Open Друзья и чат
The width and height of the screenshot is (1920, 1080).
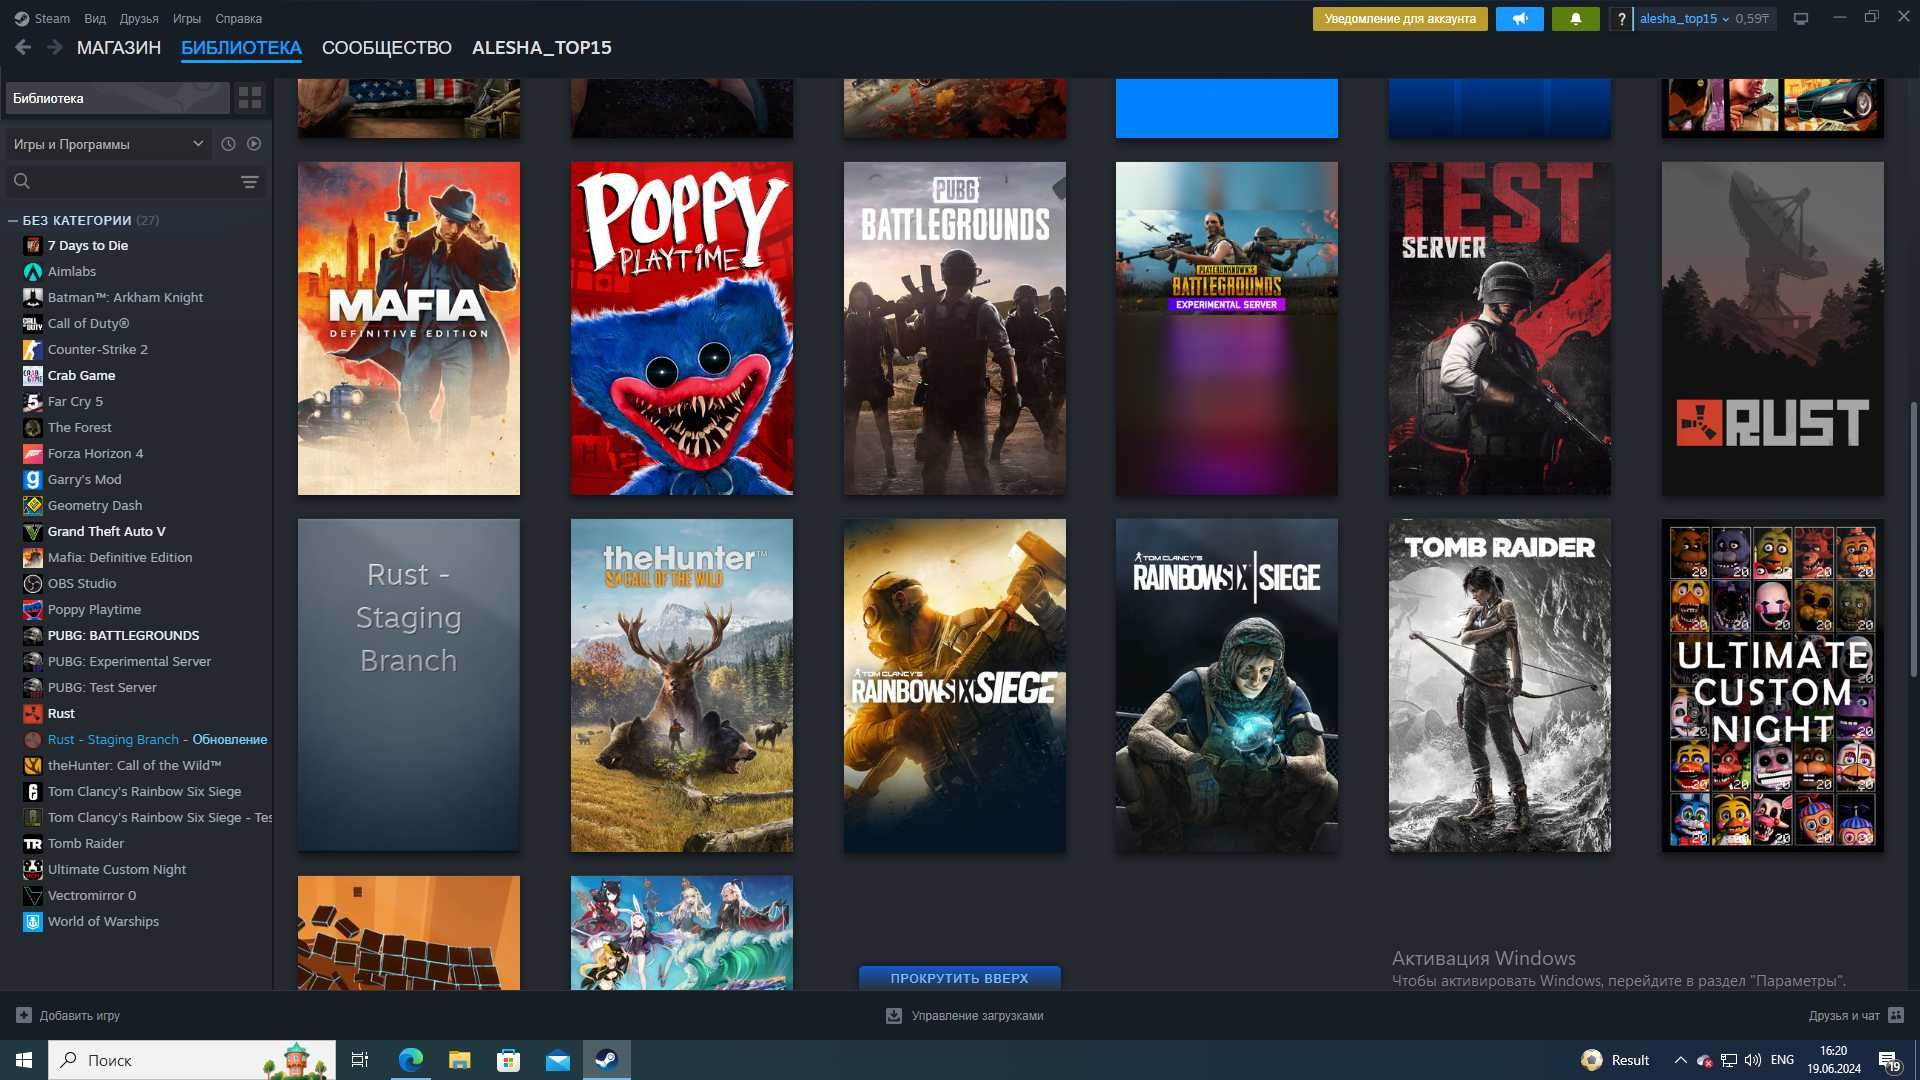pyautogui.click(x=1844, y=1015)
